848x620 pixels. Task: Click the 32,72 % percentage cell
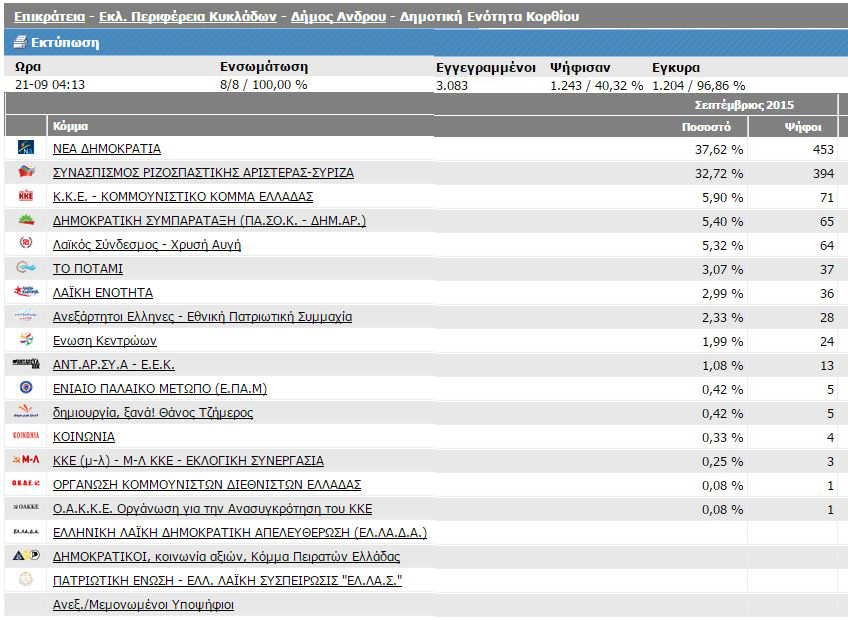[x=719, y=173]
